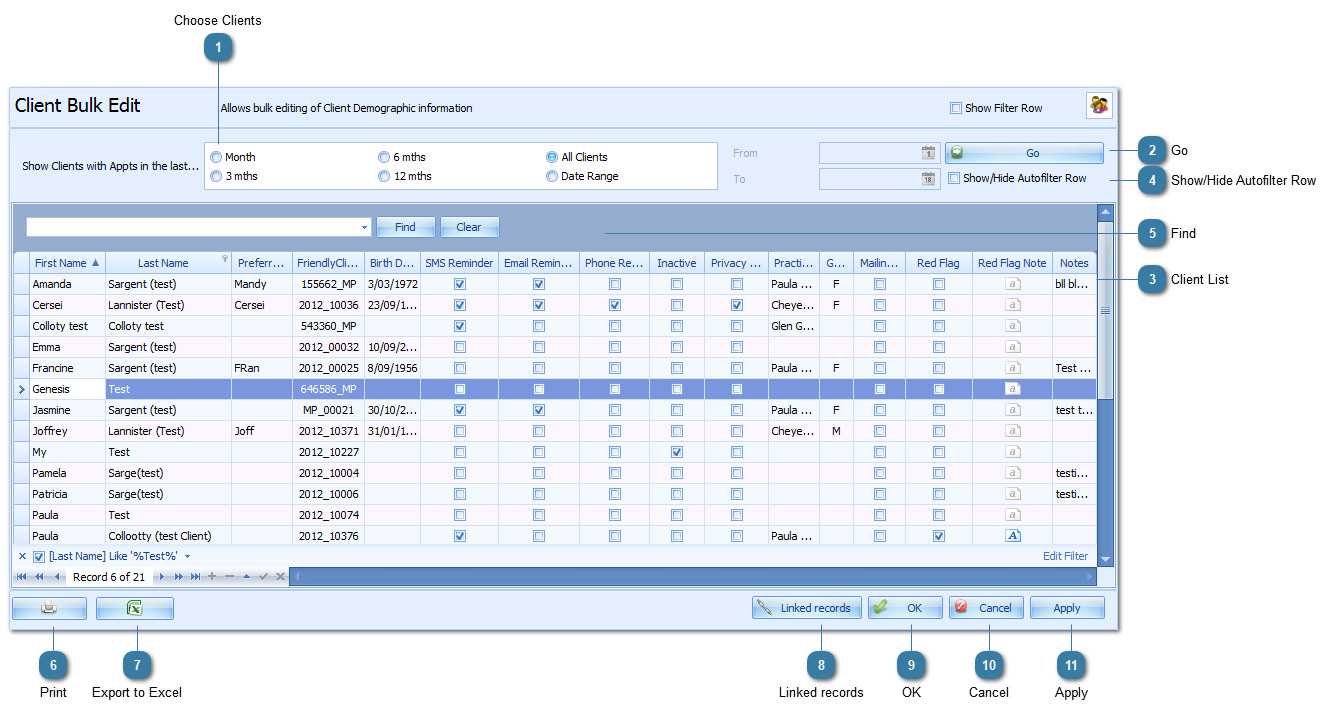Confirm changes with the OK button
Image resolution: width=1332 pixels, height=716 pixels.
(905, 608)
